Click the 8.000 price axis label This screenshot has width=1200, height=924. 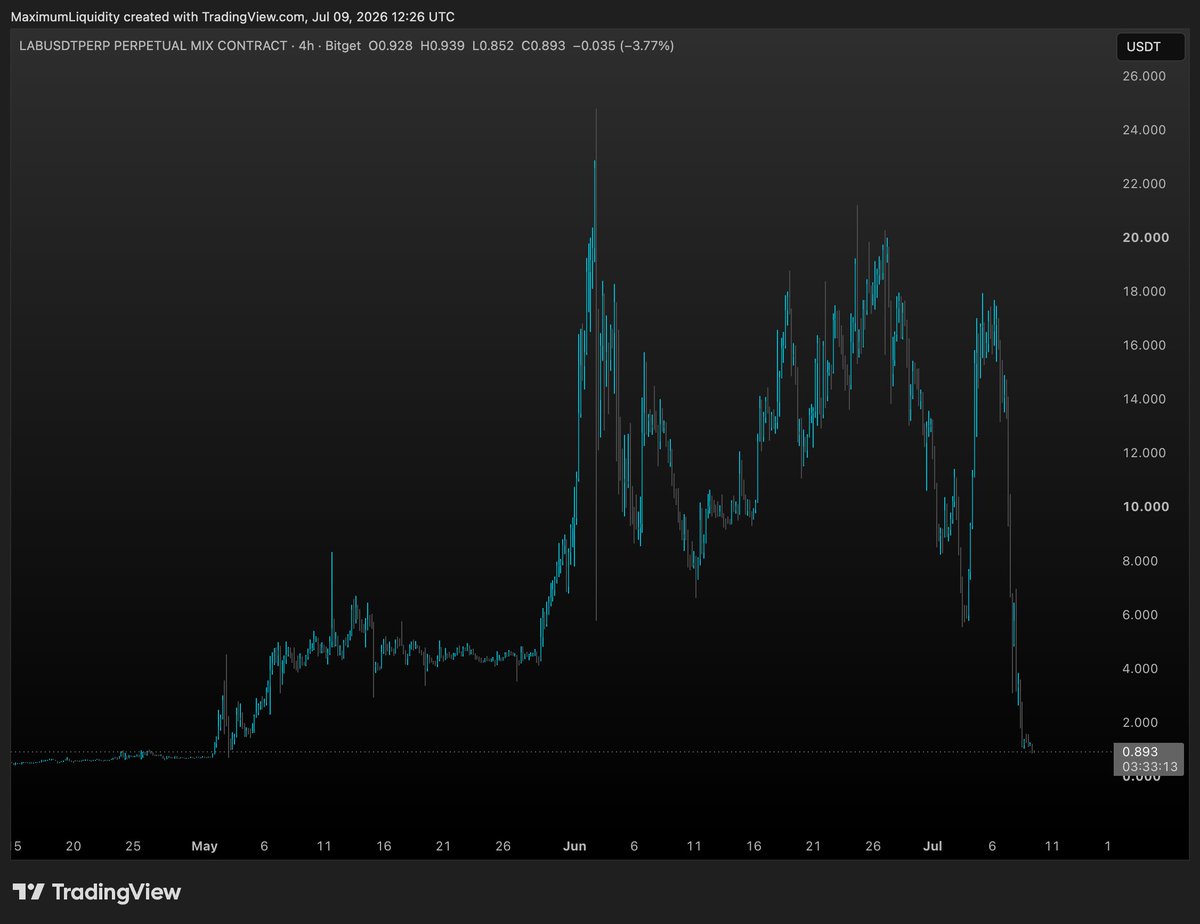(1141, 561)
